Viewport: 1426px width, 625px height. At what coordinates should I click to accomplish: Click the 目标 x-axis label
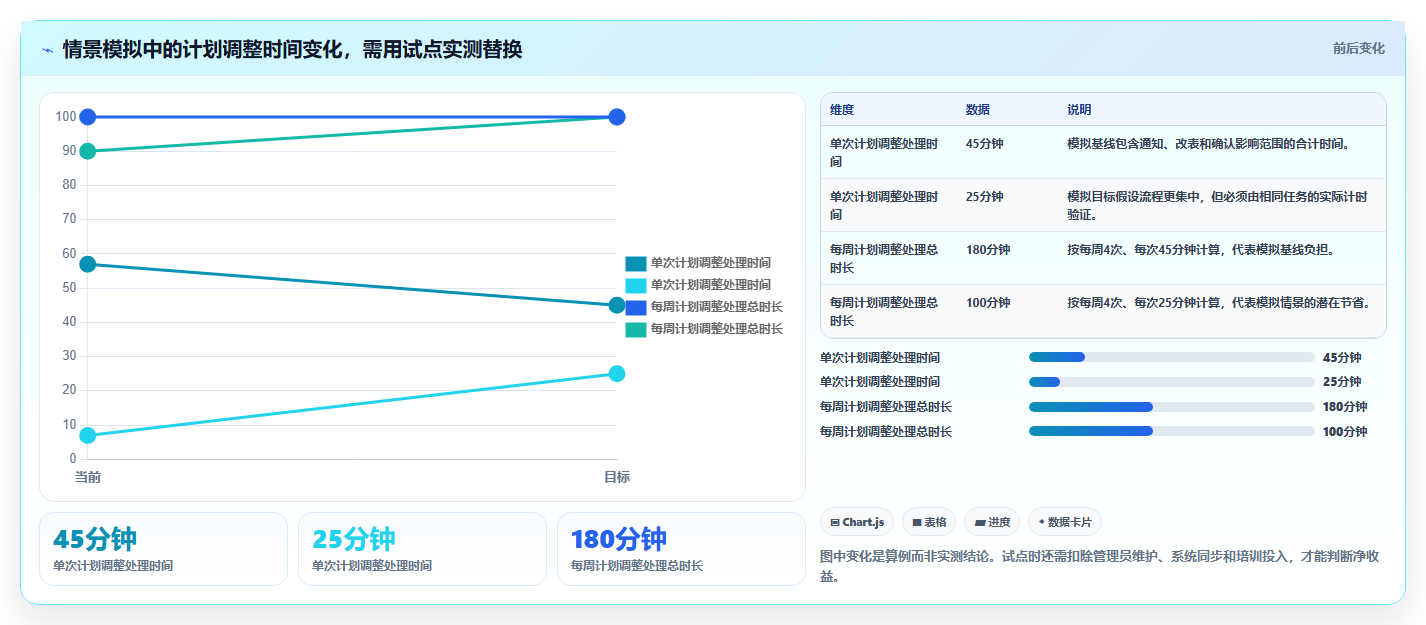[x=617, y=477]
